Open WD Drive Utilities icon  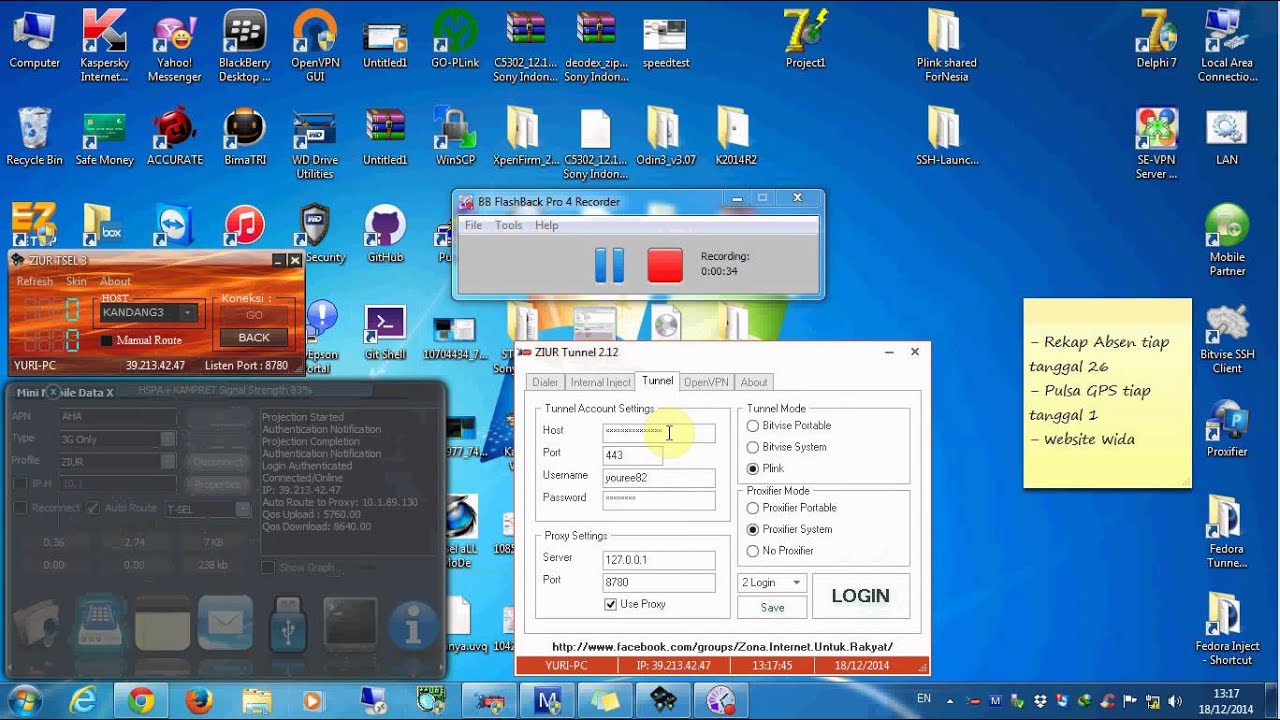315,143
